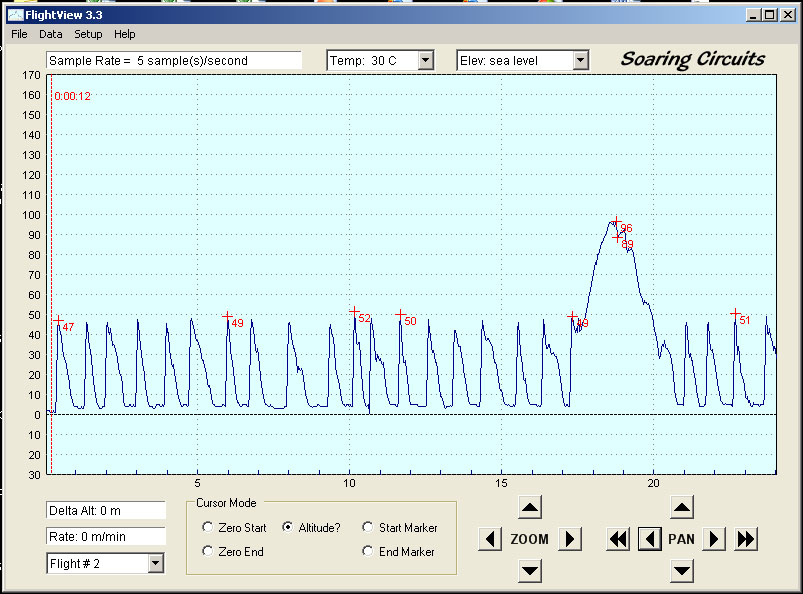Viewport: 803px width, 594px height.
Task: Open the Flight # 2 dropdown
Action: (156, 563)
